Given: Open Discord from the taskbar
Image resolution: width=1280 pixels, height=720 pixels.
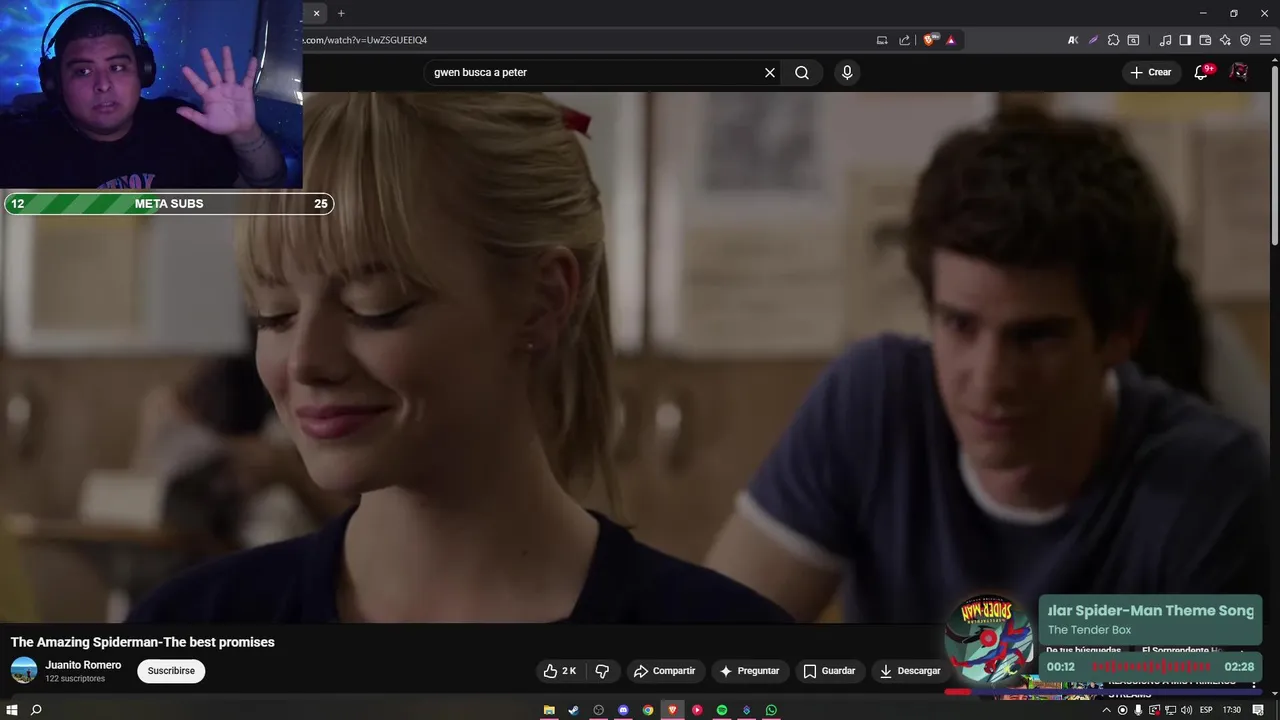Looking at the screenshot, I should click(x=623, y=710).
